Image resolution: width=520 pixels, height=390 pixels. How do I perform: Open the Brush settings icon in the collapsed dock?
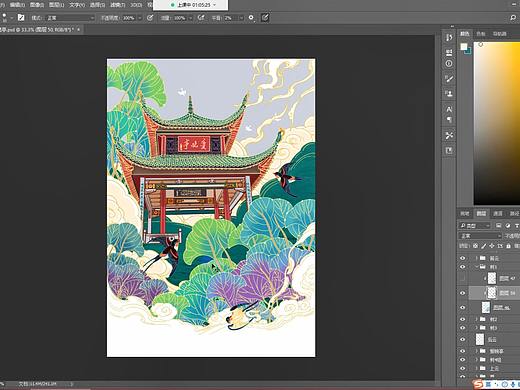(x=449, y=79)
